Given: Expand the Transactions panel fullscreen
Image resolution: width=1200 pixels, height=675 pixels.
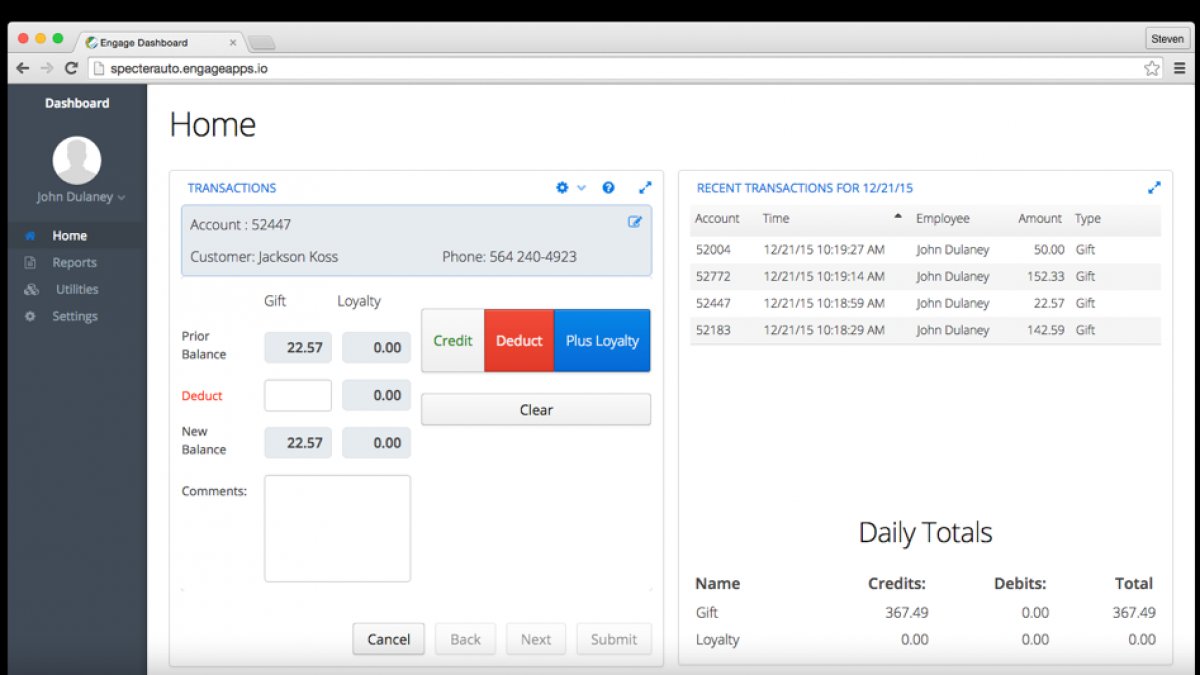Looking at the screenshot, I should (x=645, y=188).
